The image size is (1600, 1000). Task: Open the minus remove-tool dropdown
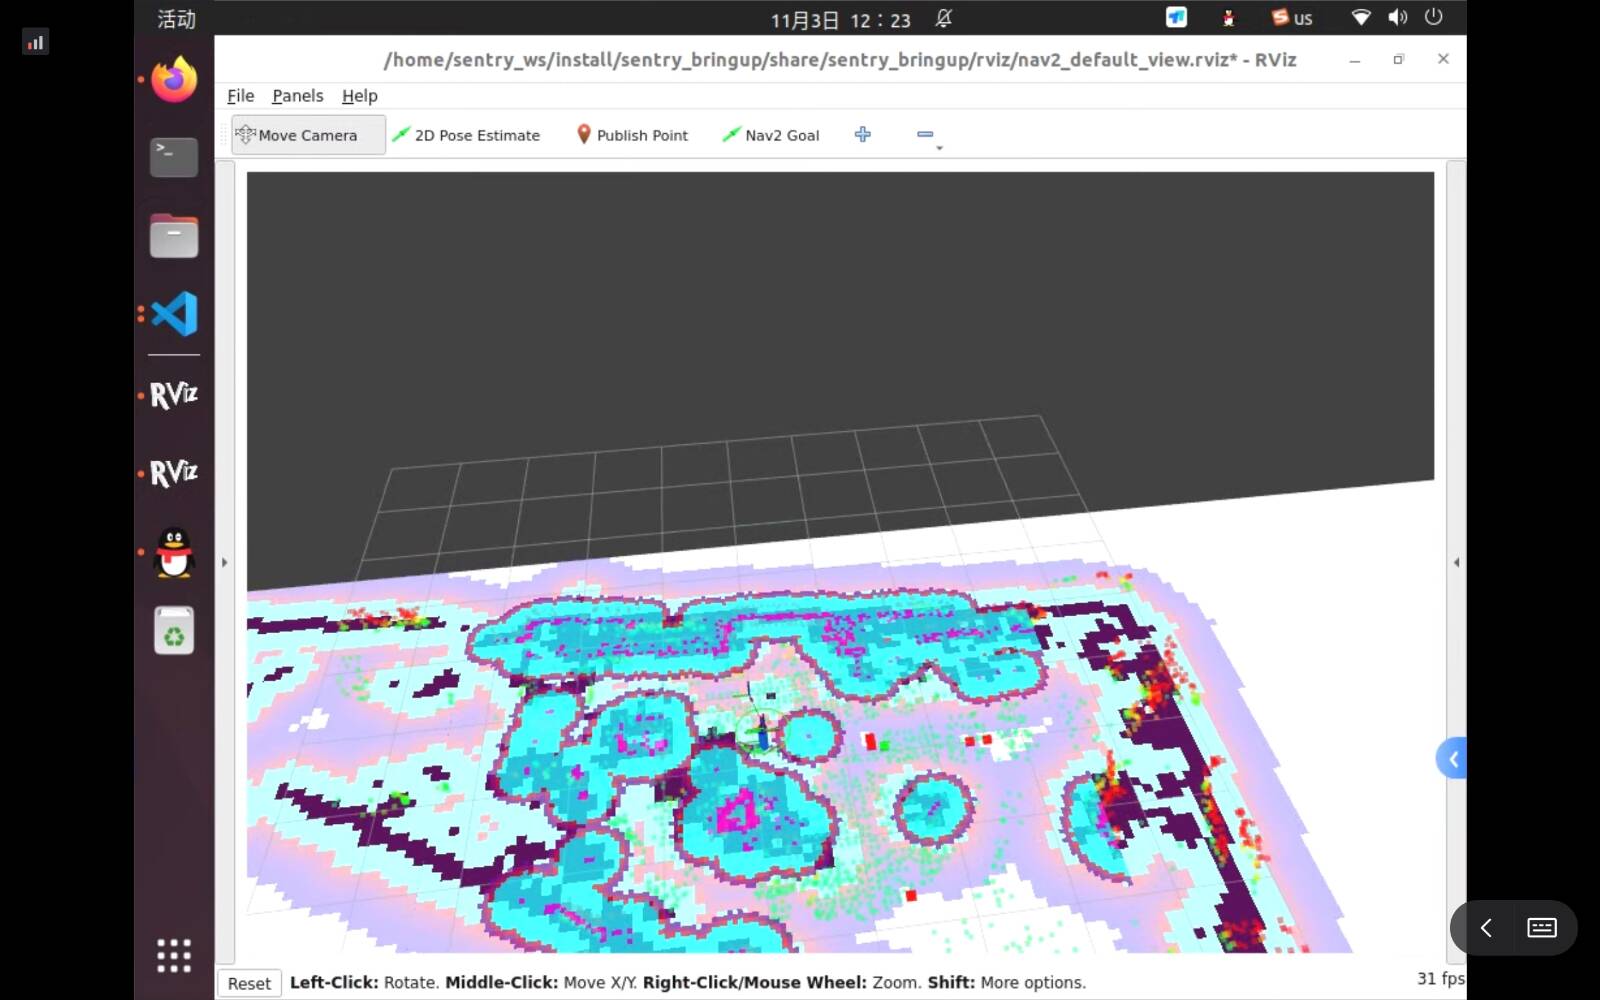928,136
